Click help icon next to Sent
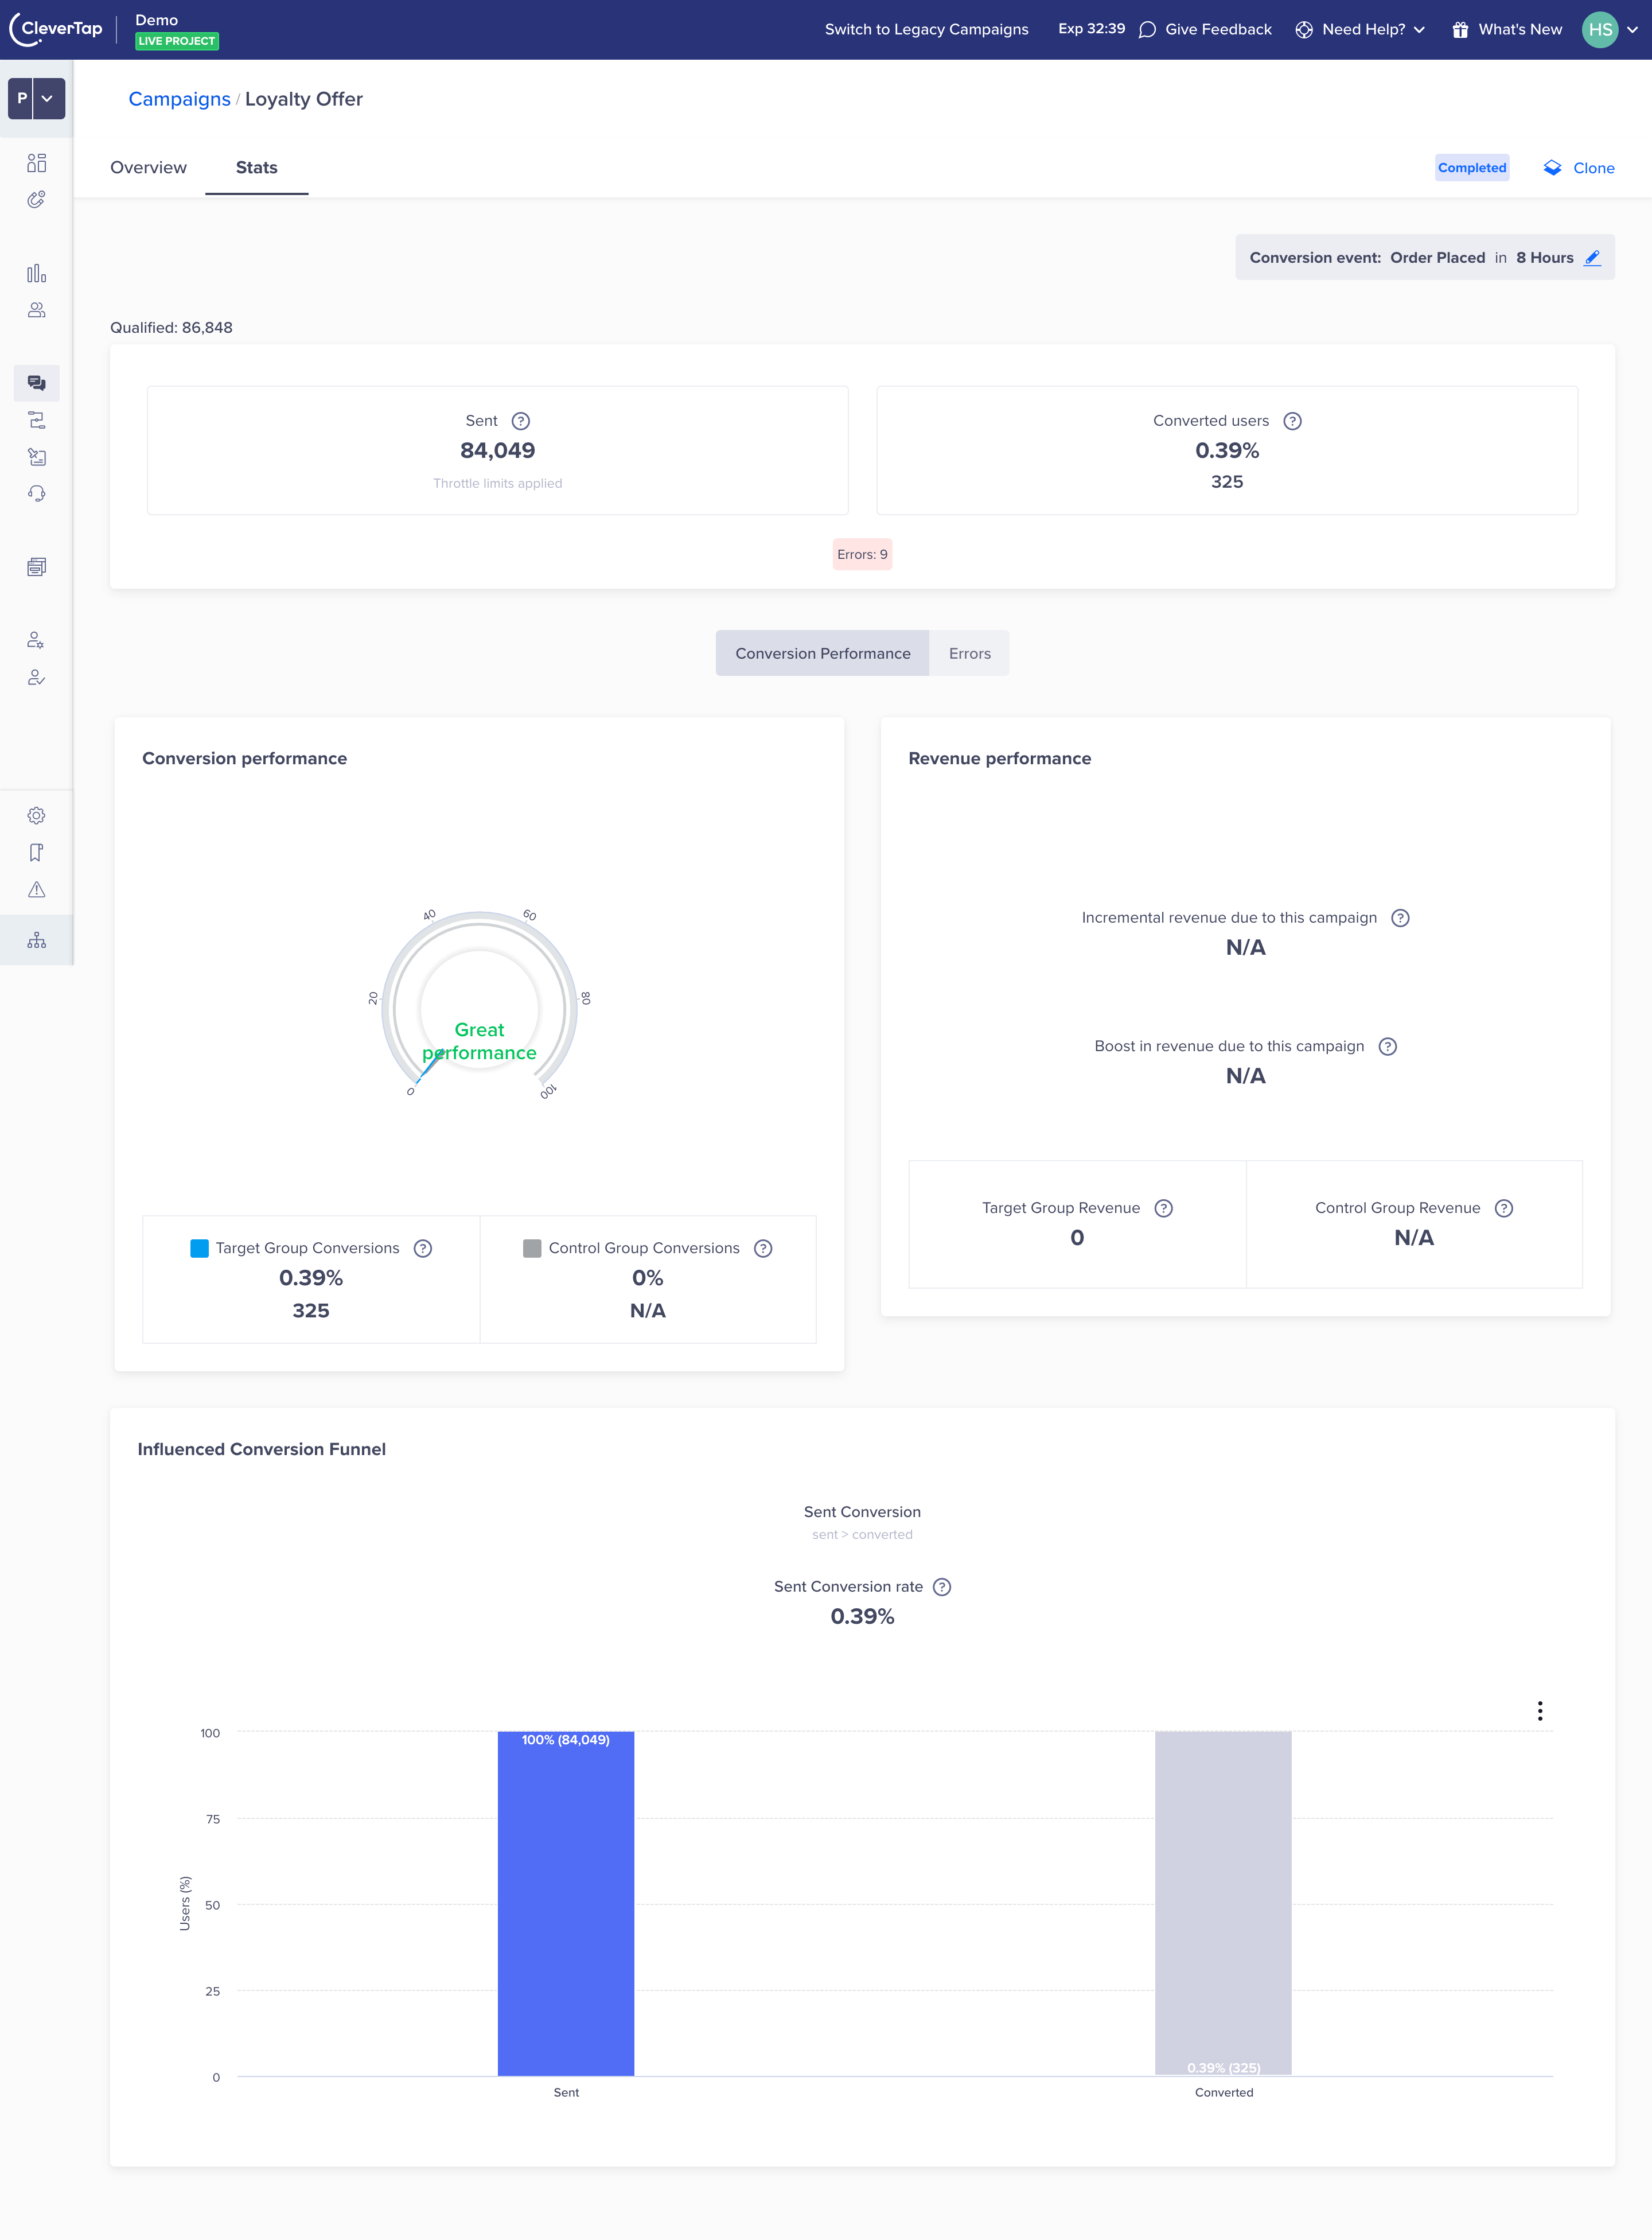The image size is (1652, 2240). pos(521,421)
